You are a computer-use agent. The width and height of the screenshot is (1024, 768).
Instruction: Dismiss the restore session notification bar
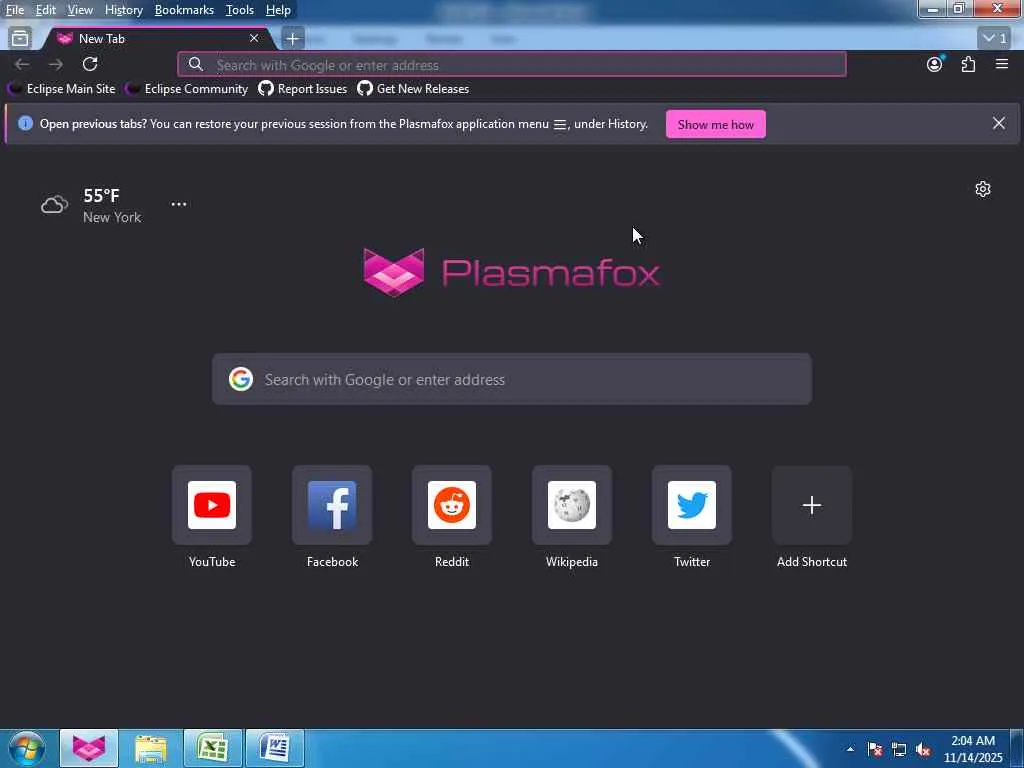[x=999, y=123]
